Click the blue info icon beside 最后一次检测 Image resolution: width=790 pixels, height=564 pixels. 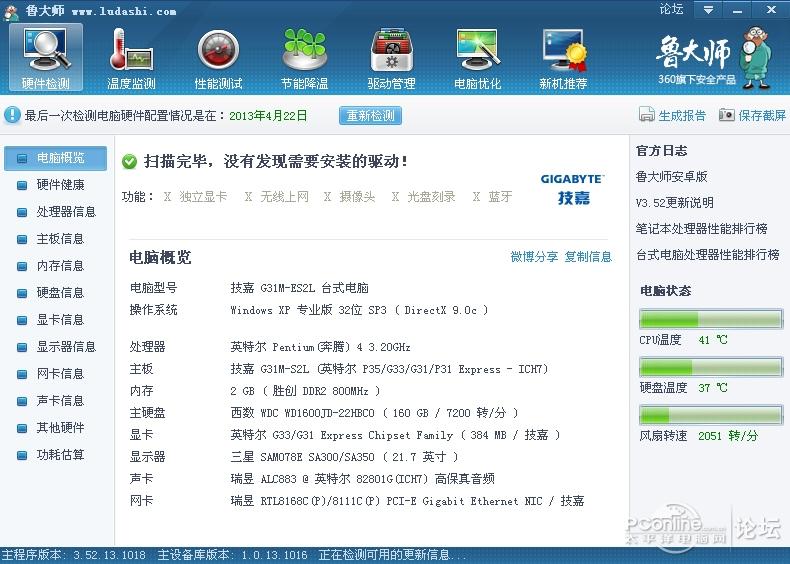[x=12, y=115]
